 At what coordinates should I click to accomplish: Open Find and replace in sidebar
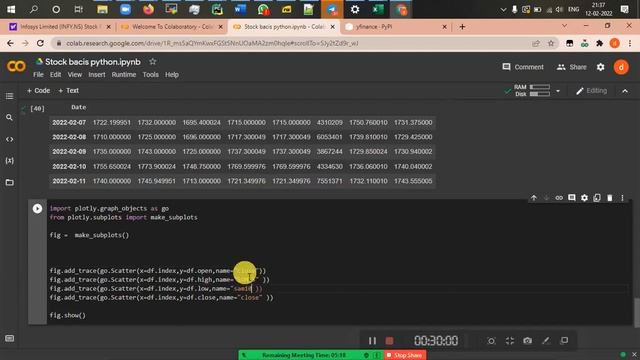point(9,118)
